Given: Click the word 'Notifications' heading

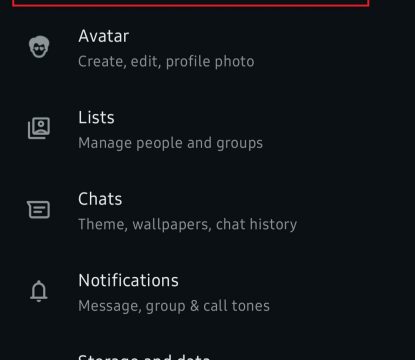Looking at the screenshot, I should click(128, 280).
